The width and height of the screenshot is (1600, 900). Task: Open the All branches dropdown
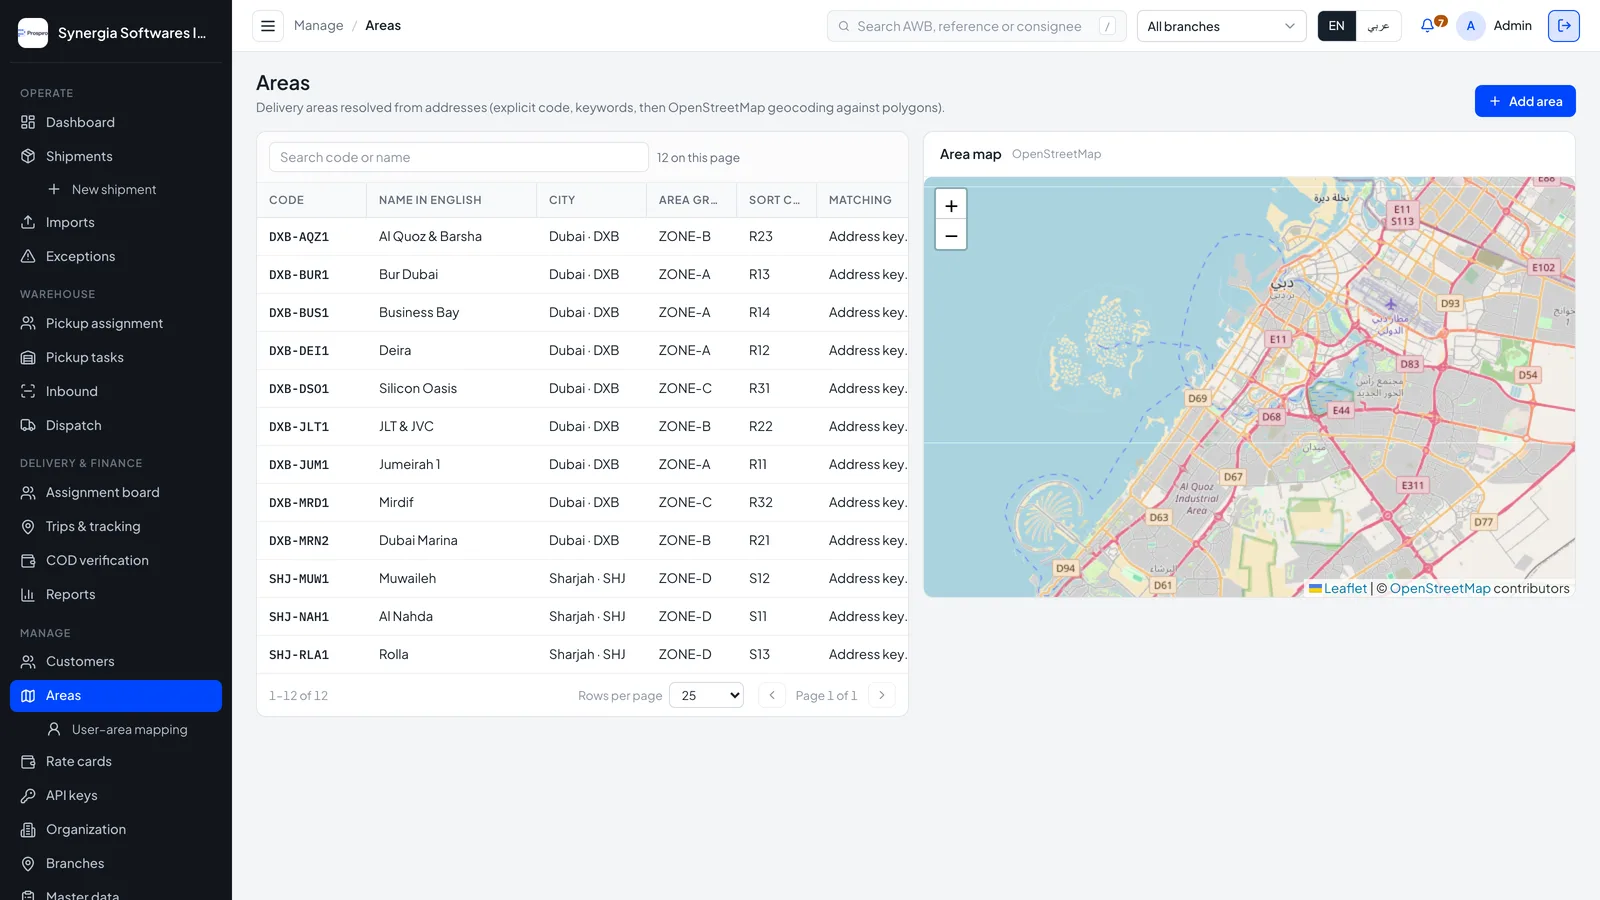[1221, 26]
